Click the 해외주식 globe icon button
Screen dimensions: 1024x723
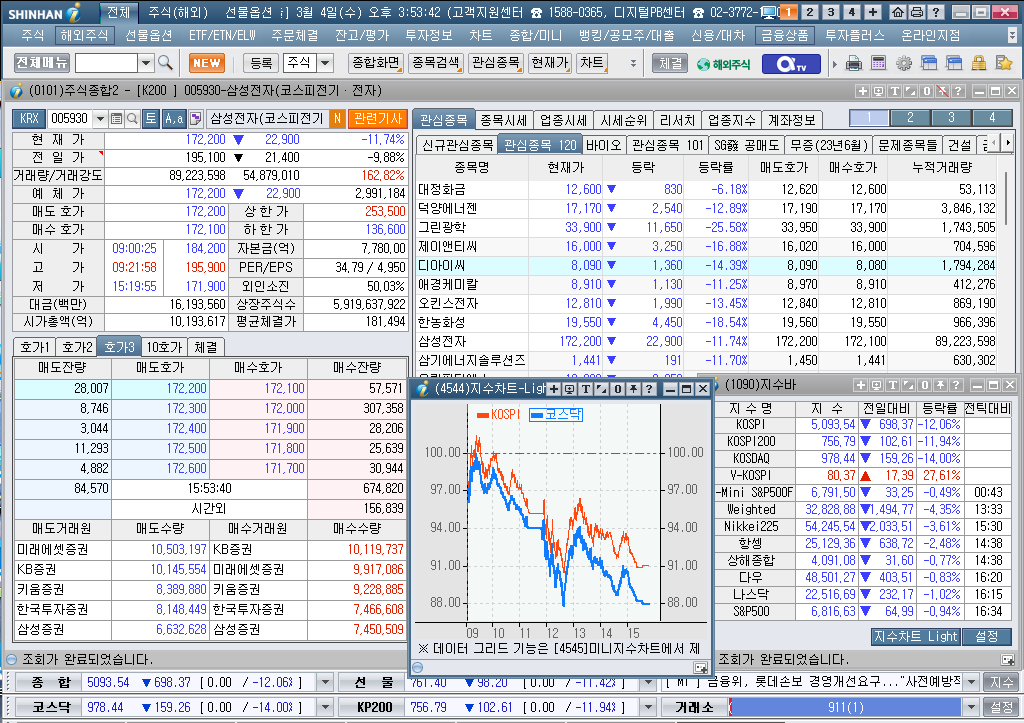tap(724, 64)
